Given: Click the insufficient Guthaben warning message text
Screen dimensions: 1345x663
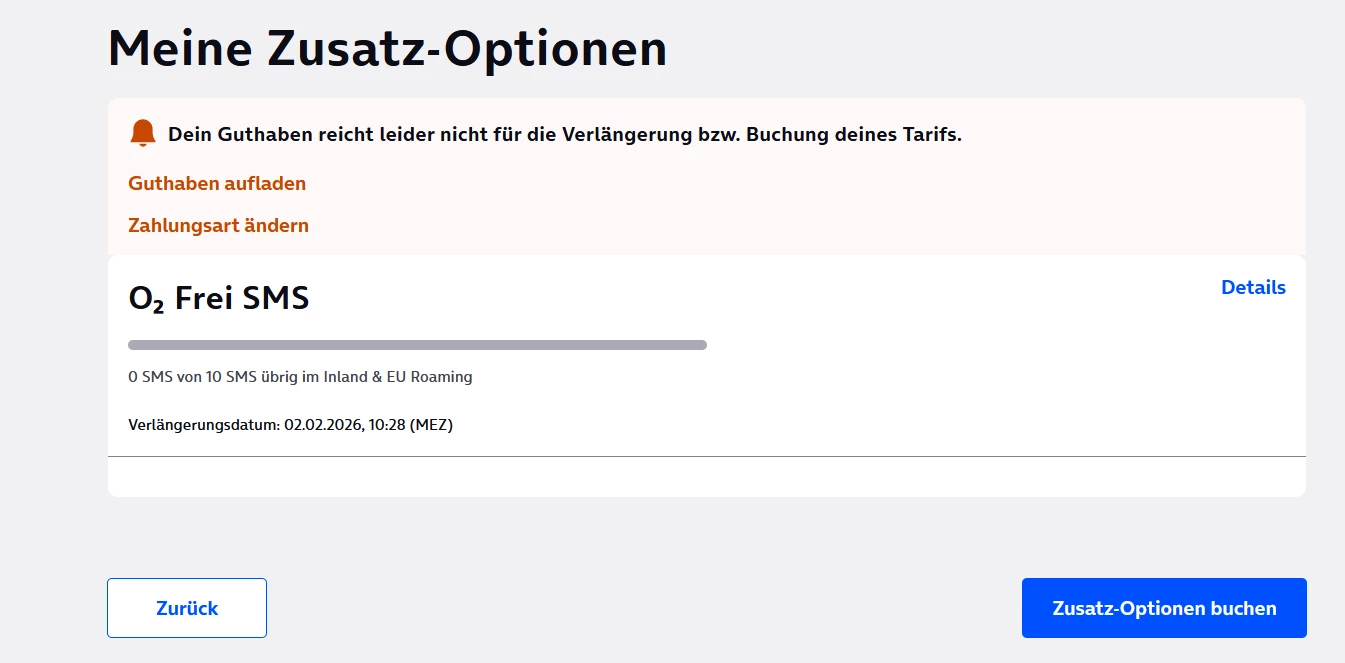Looking at the screenshot, I should click(564, 135).
